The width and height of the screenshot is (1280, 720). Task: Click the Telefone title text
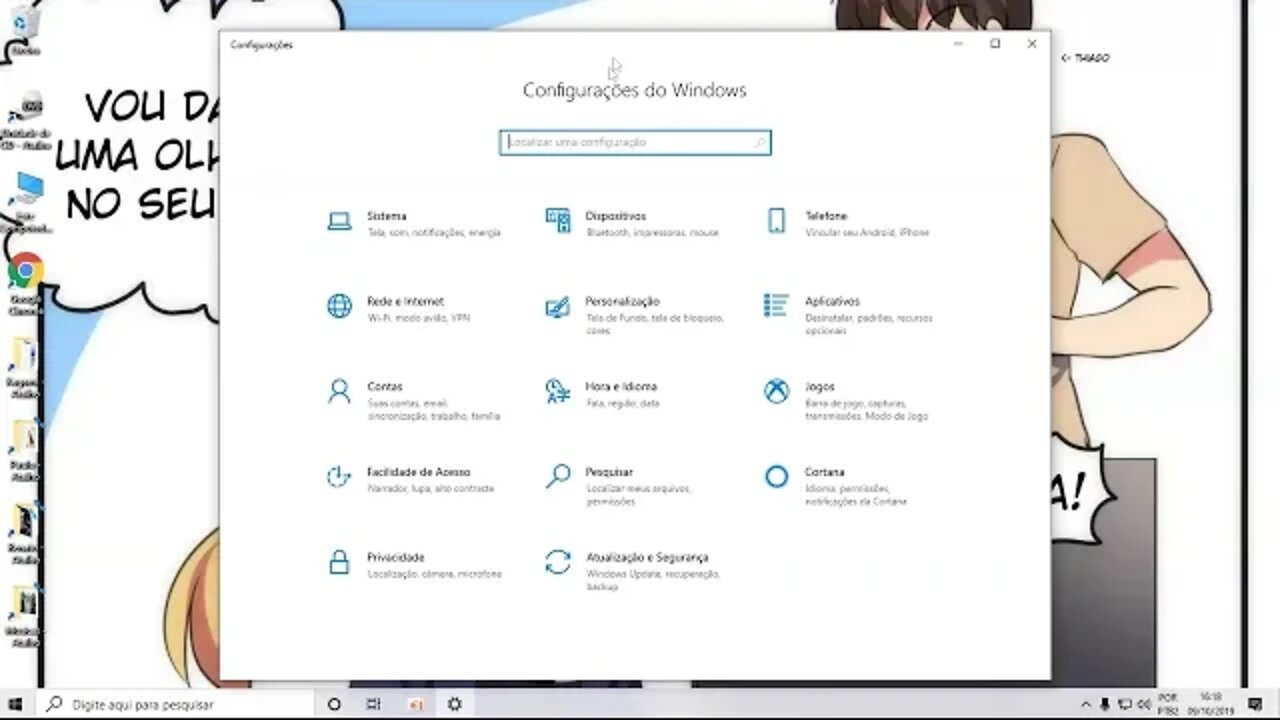click(x=826, y=216)
